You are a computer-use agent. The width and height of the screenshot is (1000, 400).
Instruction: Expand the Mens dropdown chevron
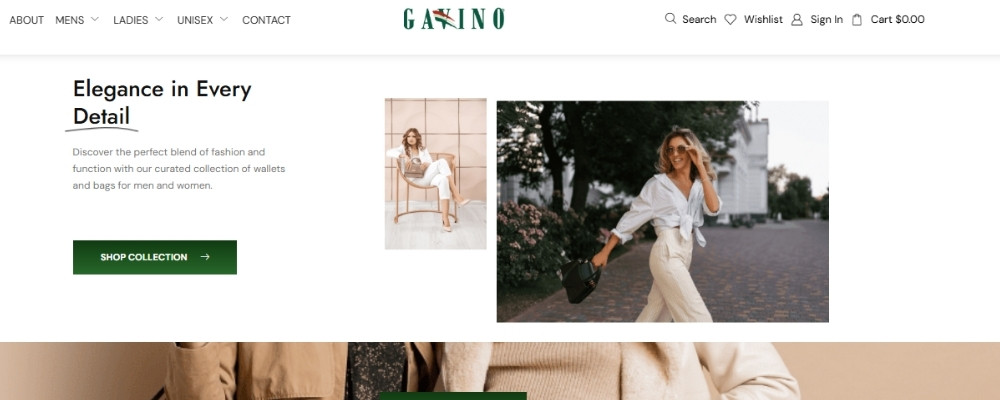pos(95,19)
